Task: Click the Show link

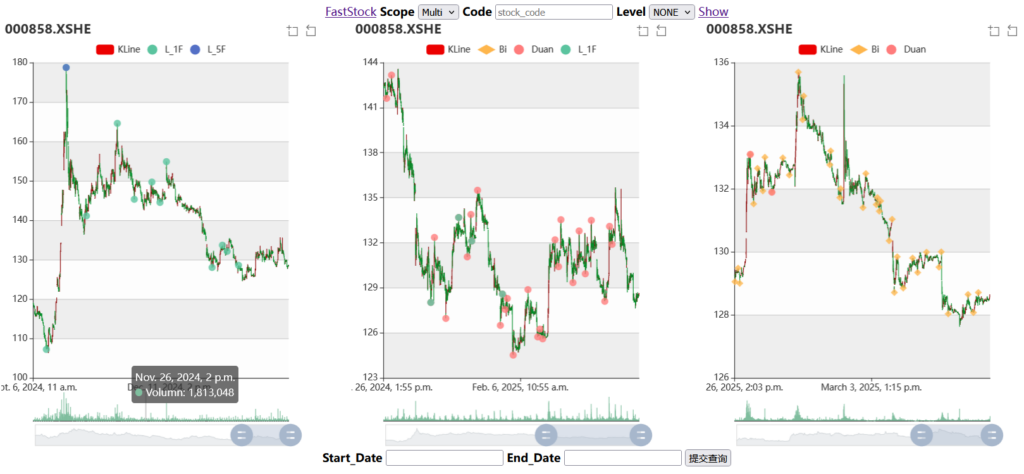Action: click(x=713, y=12)
